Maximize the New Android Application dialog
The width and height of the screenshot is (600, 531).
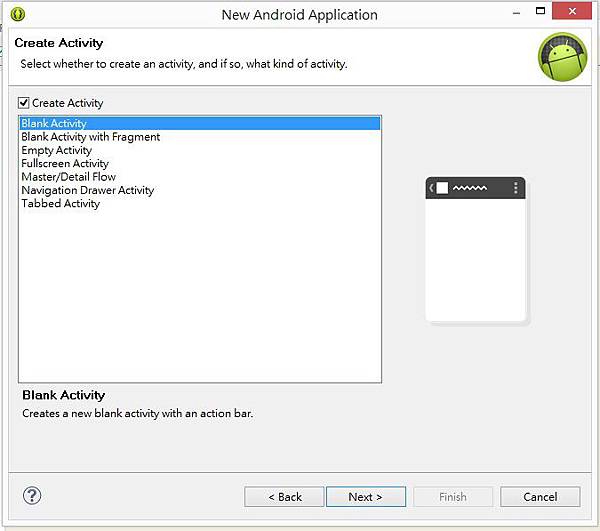point(540,11)
